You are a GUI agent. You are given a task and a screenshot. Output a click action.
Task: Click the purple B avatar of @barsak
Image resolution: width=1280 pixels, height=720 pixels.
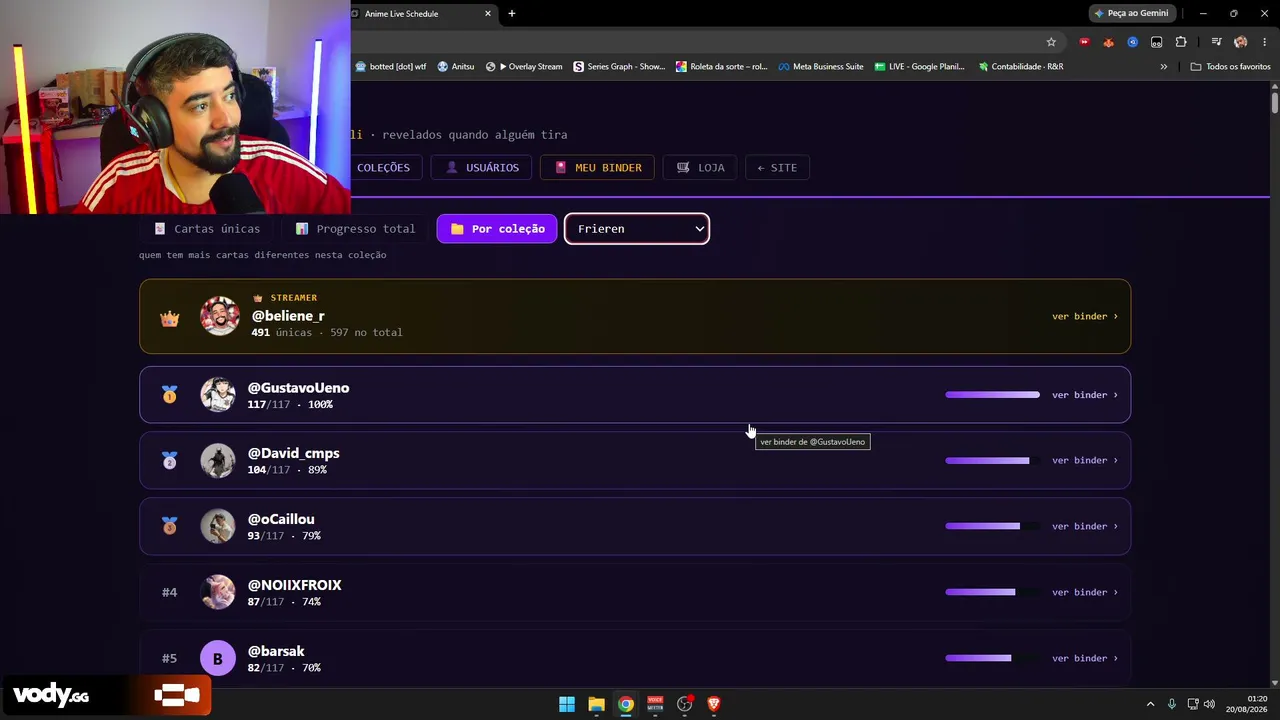(x=218, y=659)
